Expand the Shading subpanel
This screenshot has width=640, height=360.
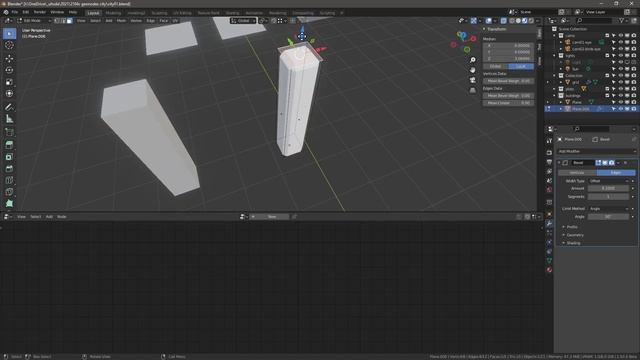573,243
